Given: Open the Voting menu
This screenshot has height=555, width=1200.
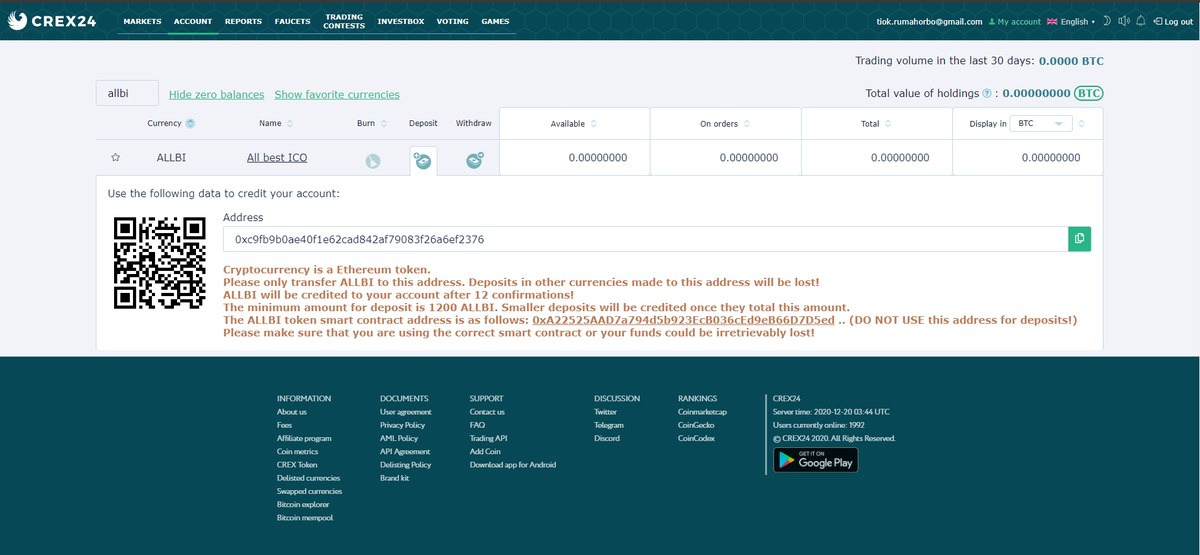Looking at the screenshot, I should pos(453,21).
